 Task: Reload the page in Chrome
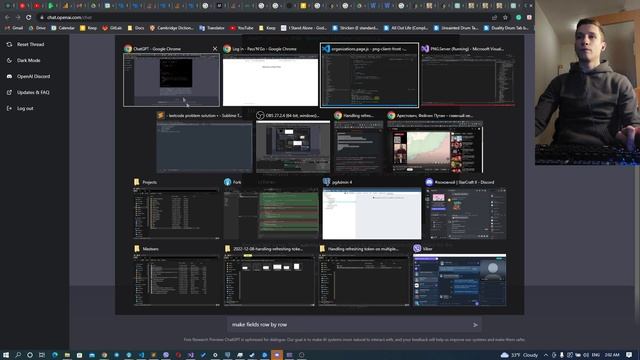coord(29,18)
